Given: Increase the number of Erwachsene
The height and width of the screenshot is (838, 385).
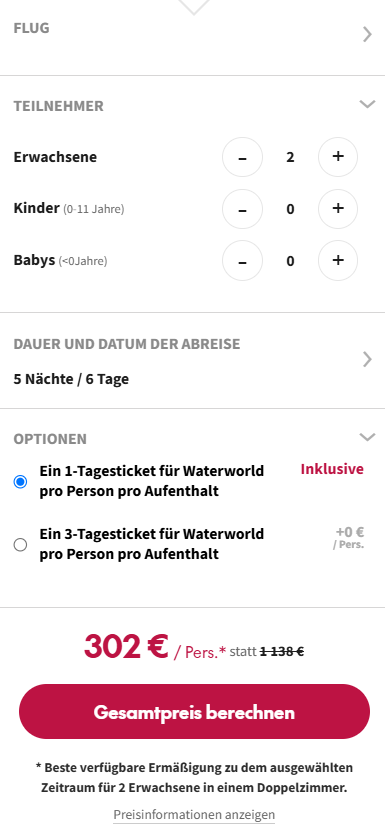Looking at the screenshot, I should point(338,157).
